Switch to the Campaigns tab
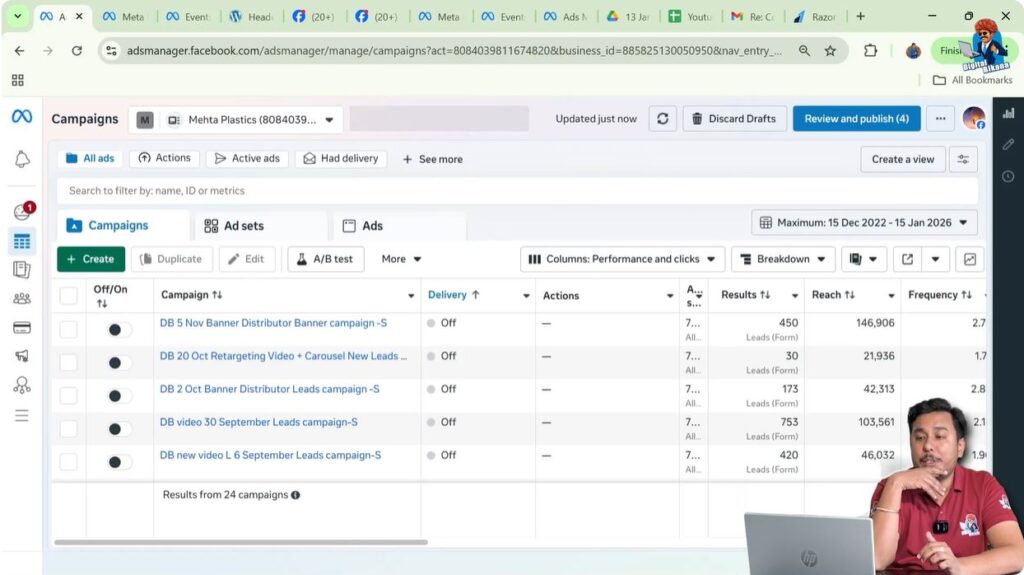This screenshot has width=1024, height=575. [124, 225]
